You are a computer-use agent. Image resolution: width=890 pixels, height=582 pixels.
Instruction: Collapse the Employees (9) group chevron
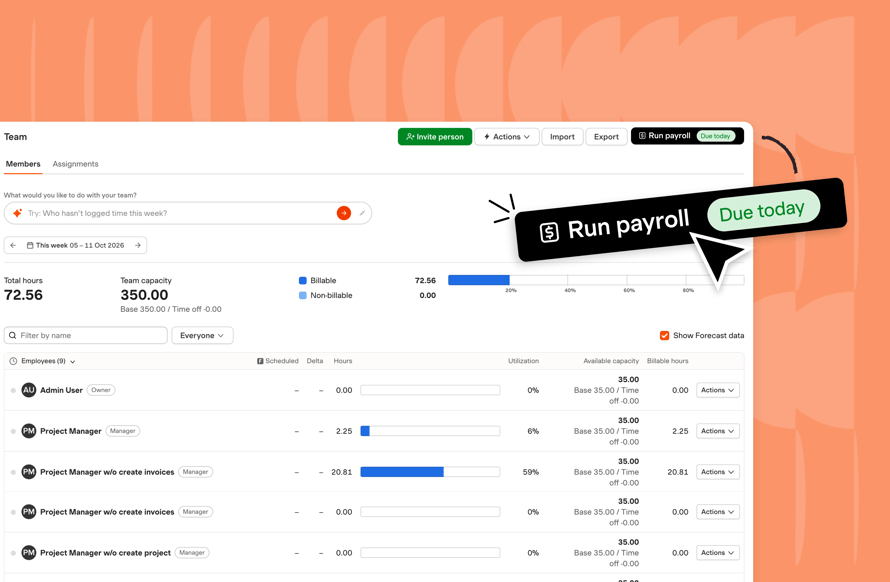click(x=73, y=362)
